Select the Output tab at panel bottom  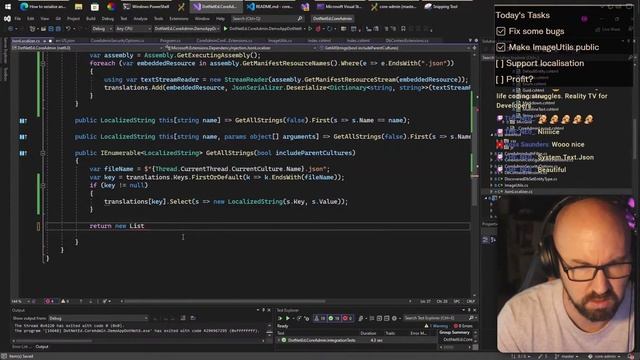tap(42, 347)
